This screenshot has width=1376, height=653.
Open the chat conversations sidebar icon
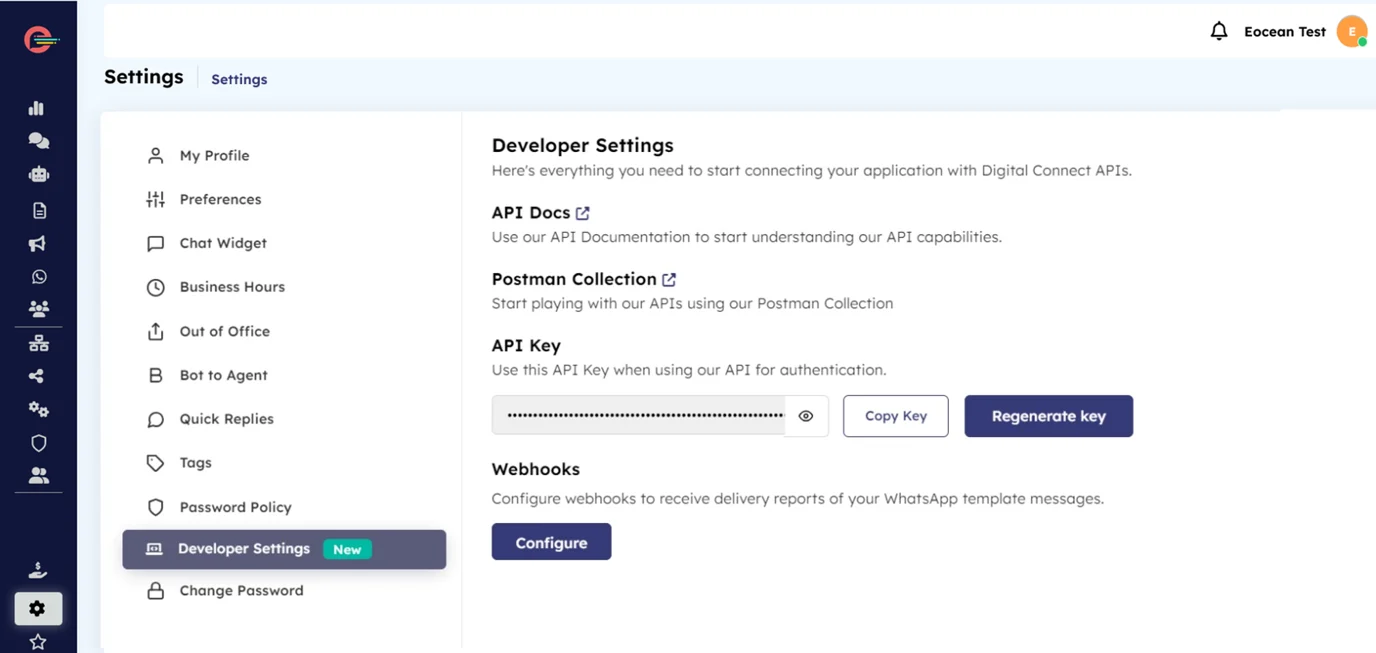coord(38,141)
